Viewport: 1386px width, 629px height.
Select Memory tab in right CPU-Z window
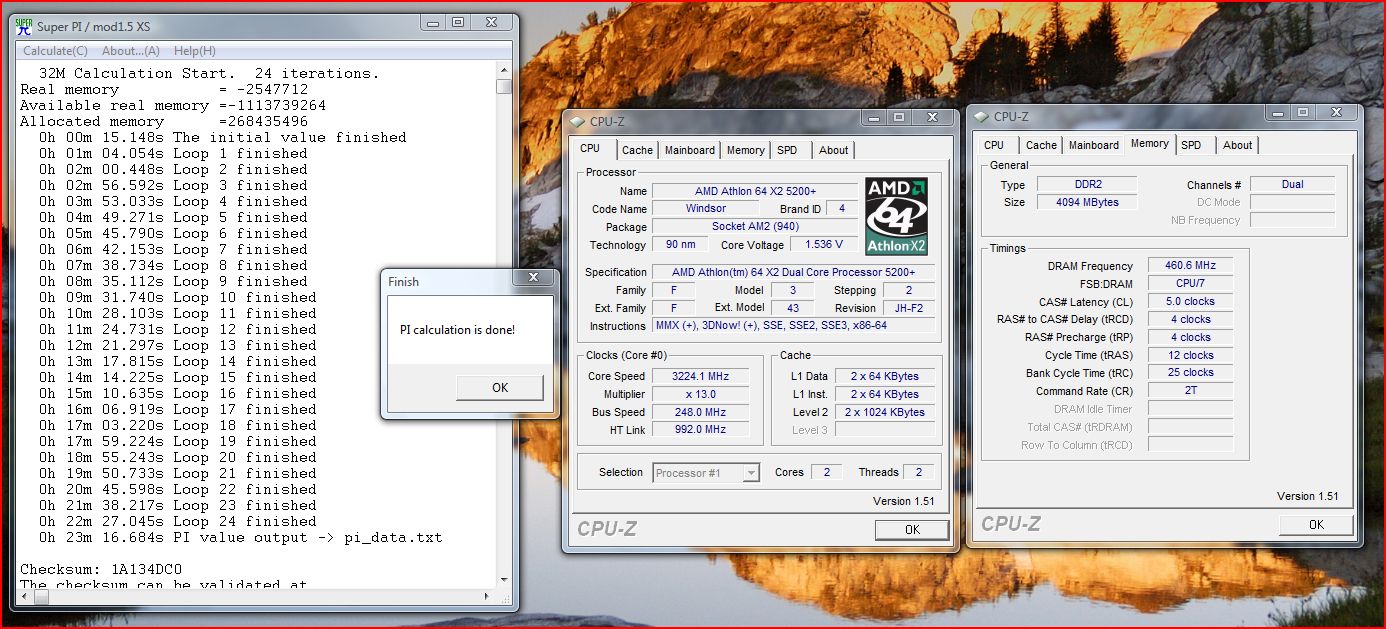[x=1150, y=143]
